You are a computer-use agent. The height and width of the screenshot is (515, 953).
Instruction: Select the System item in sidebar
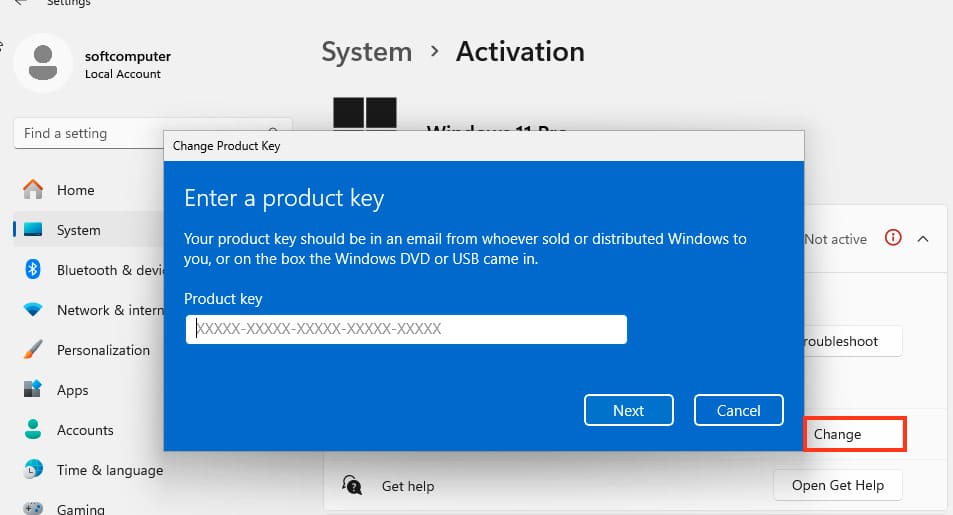pos(78,230)
